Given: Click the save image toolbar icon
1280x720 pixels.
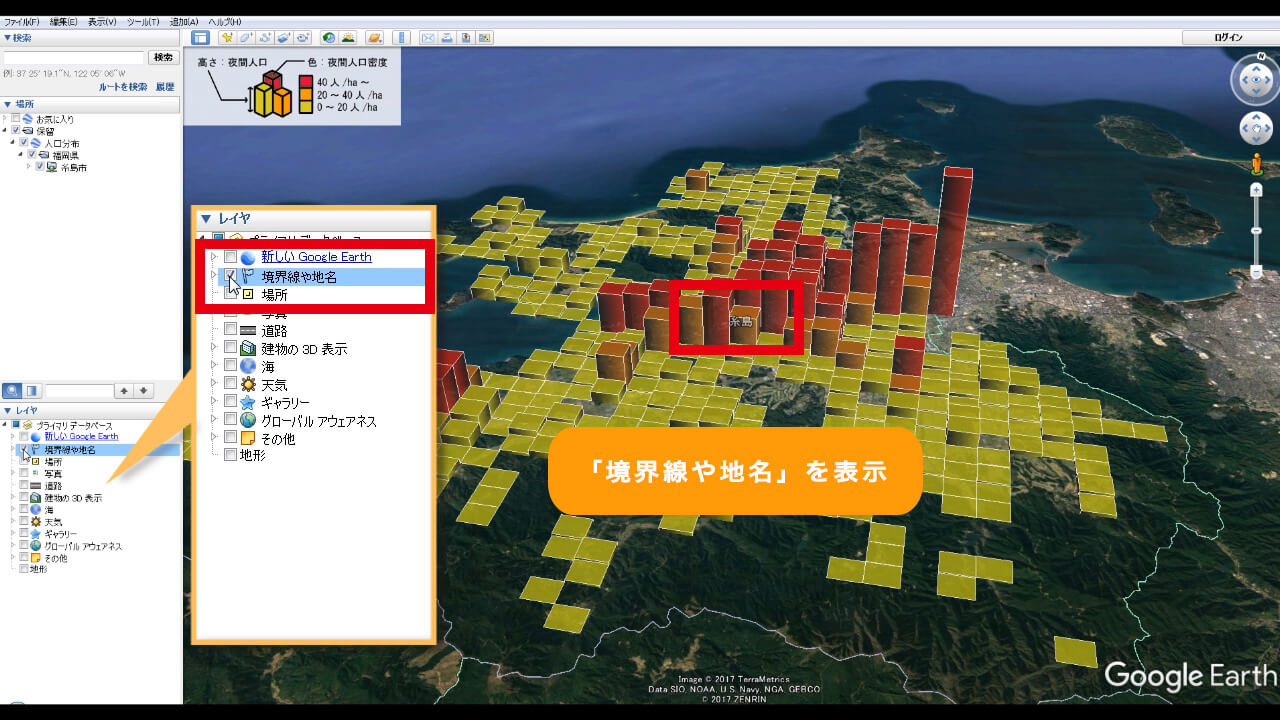Looking at the screenshot, I should (466, 38).
